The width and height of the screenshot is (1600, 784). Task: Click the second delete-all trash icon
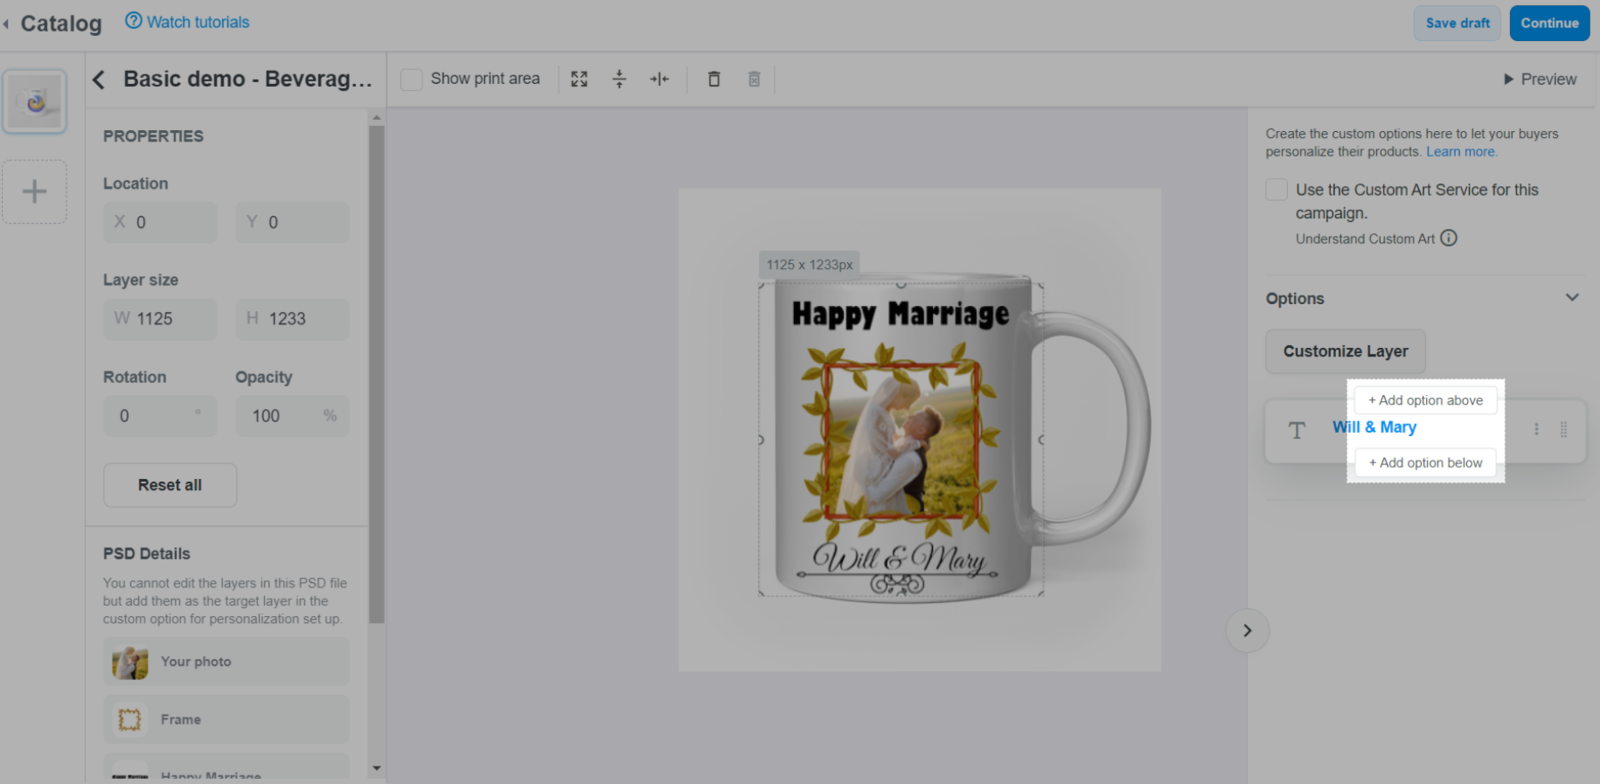[754, 79]
